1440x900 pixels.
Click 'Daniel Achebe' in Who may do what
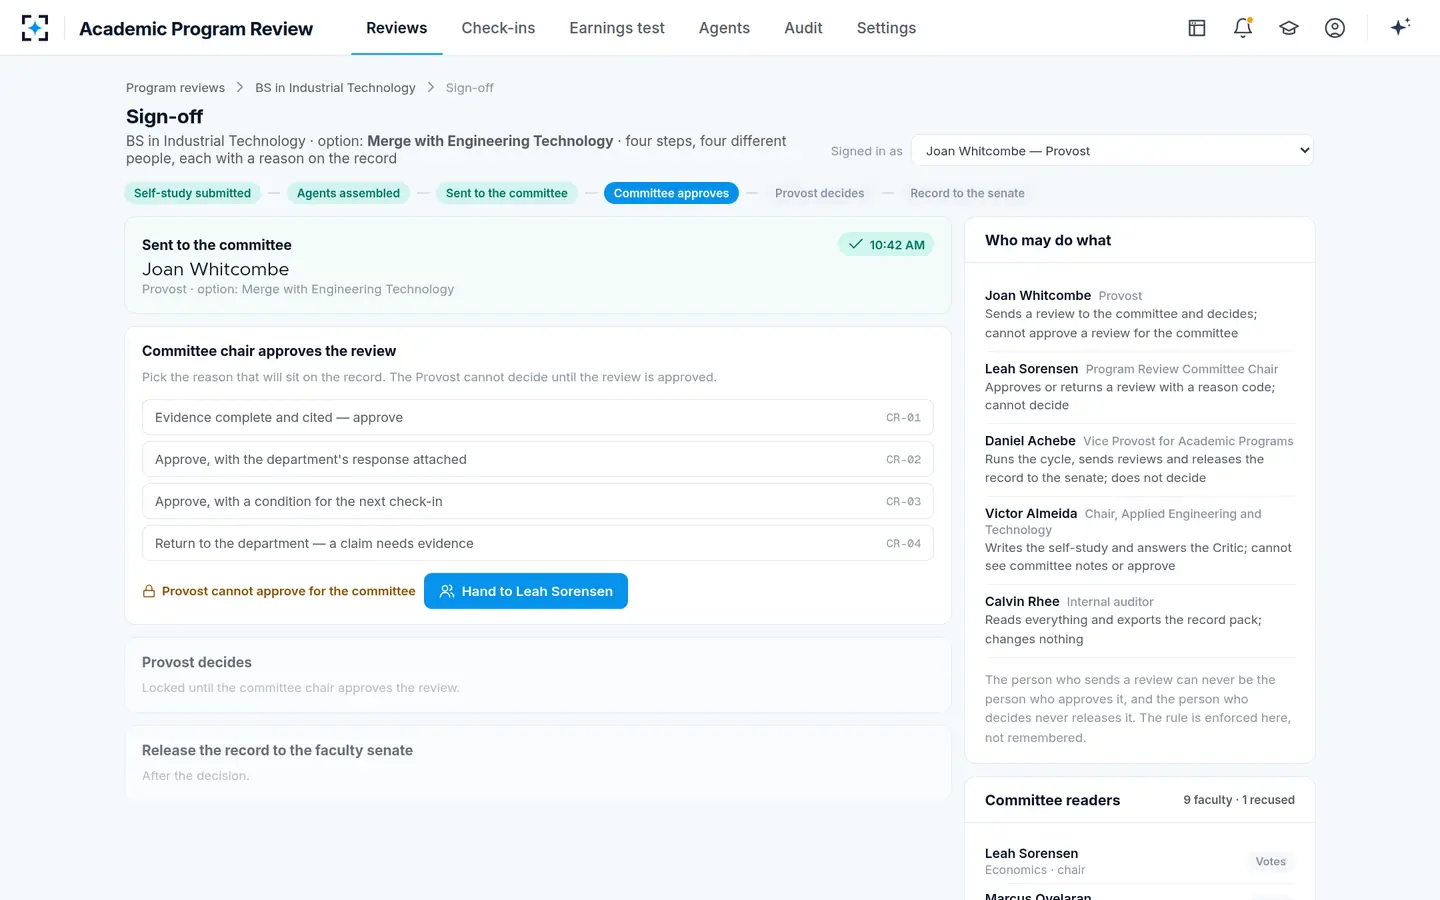(1030, 441)
